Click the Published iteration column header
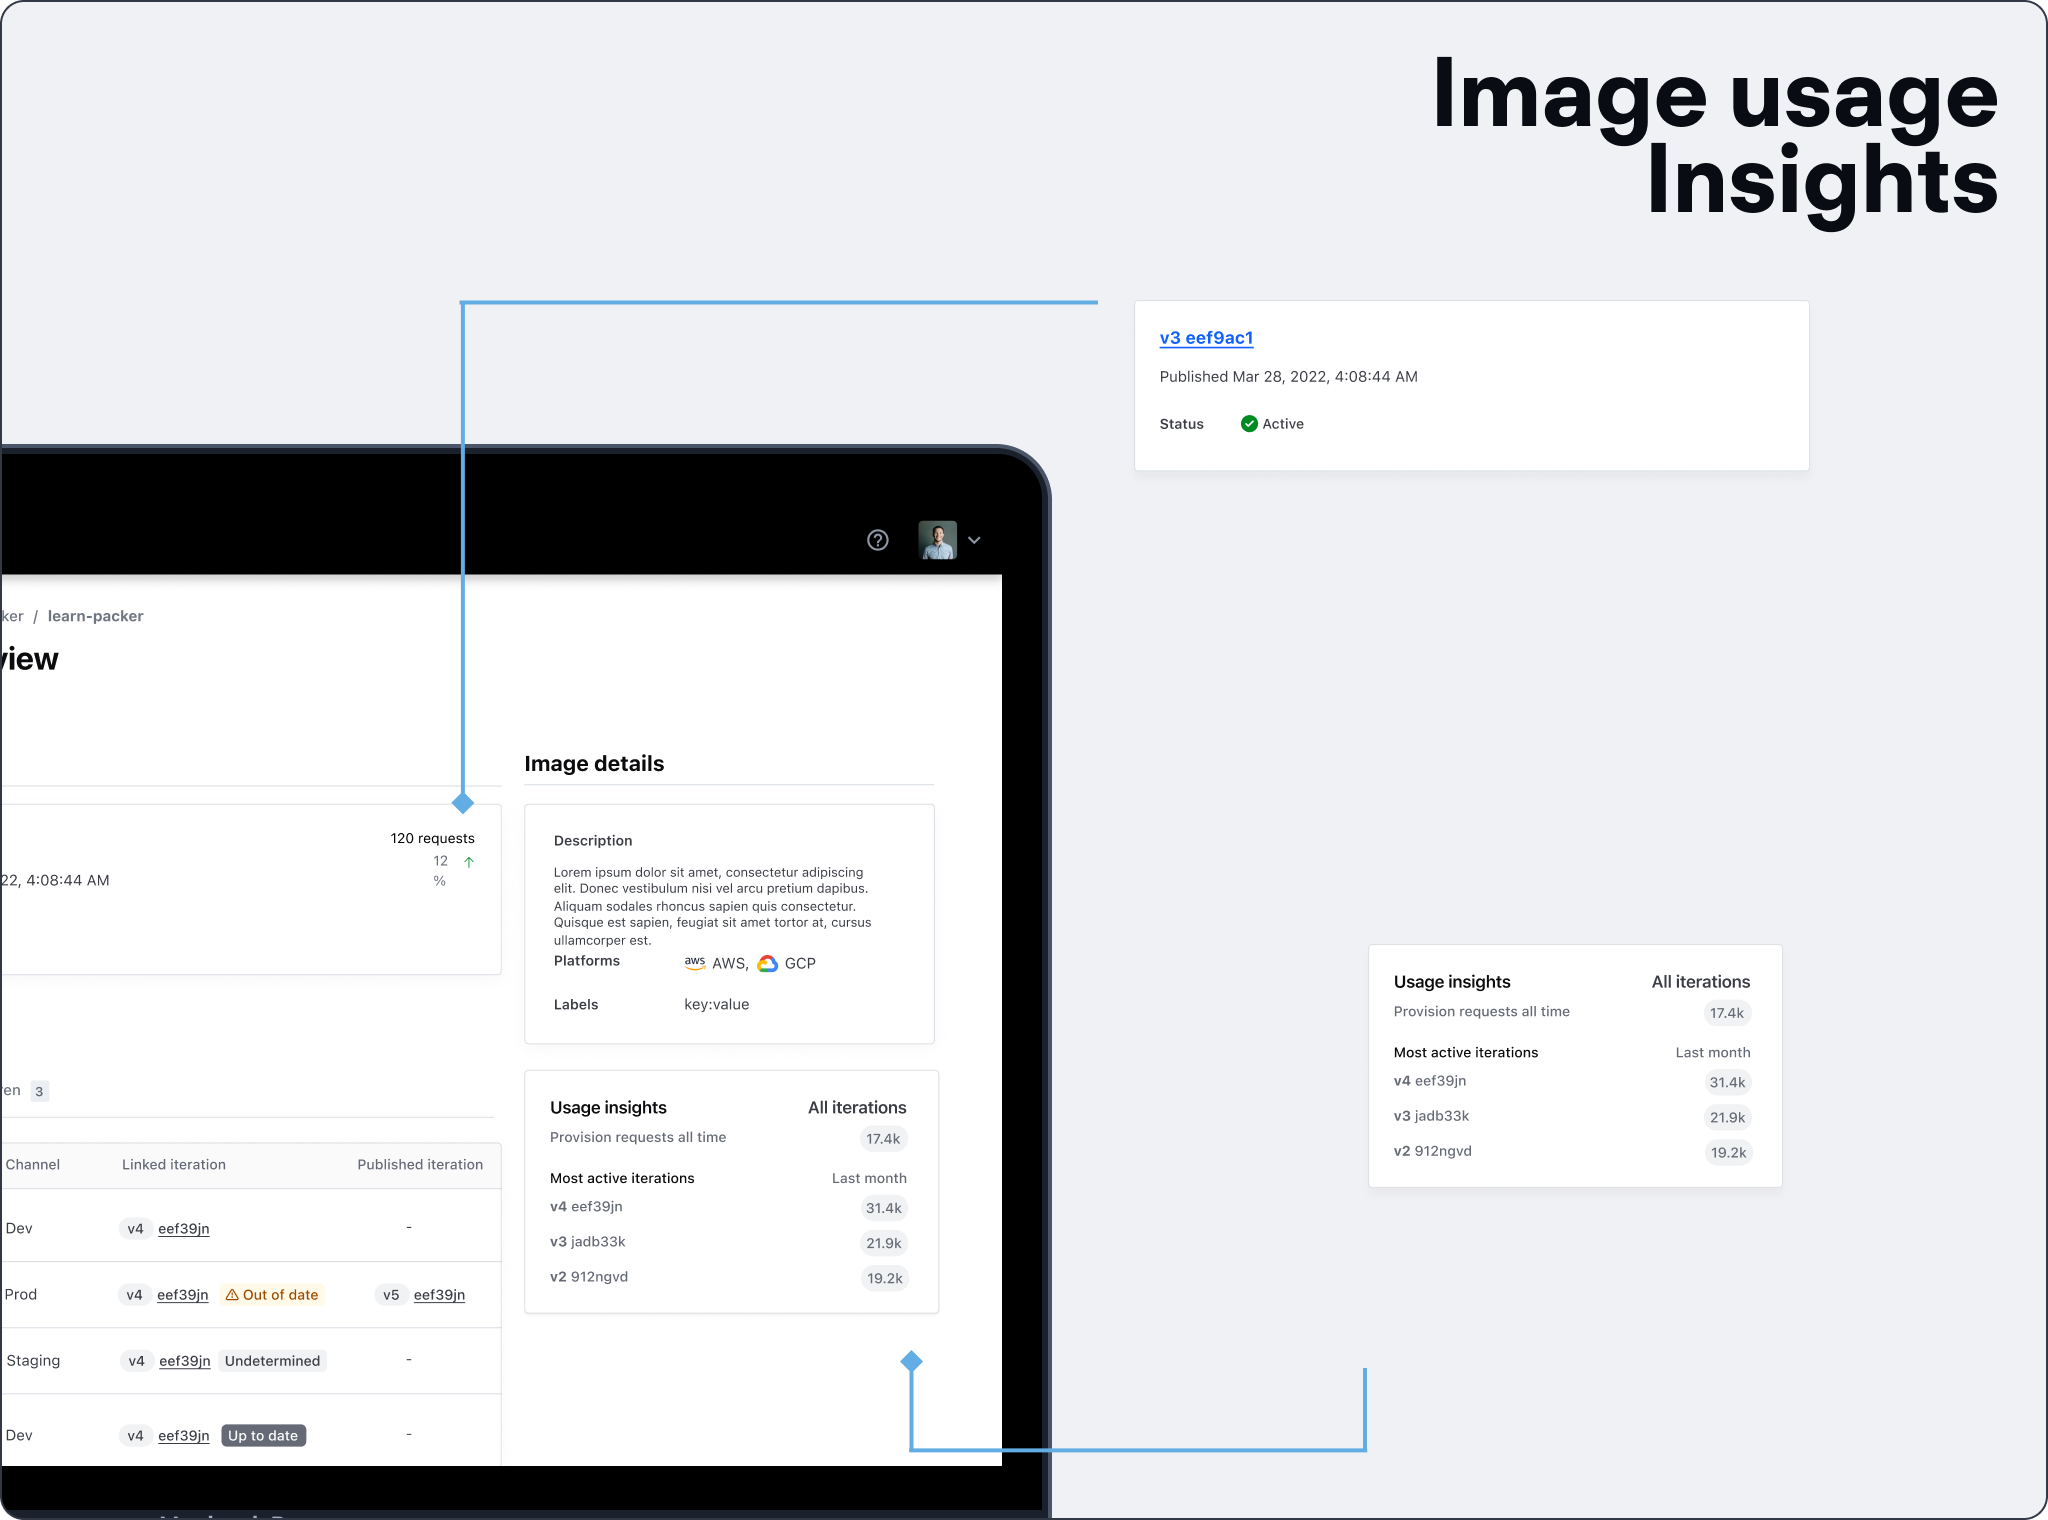 coord(420,1165)
